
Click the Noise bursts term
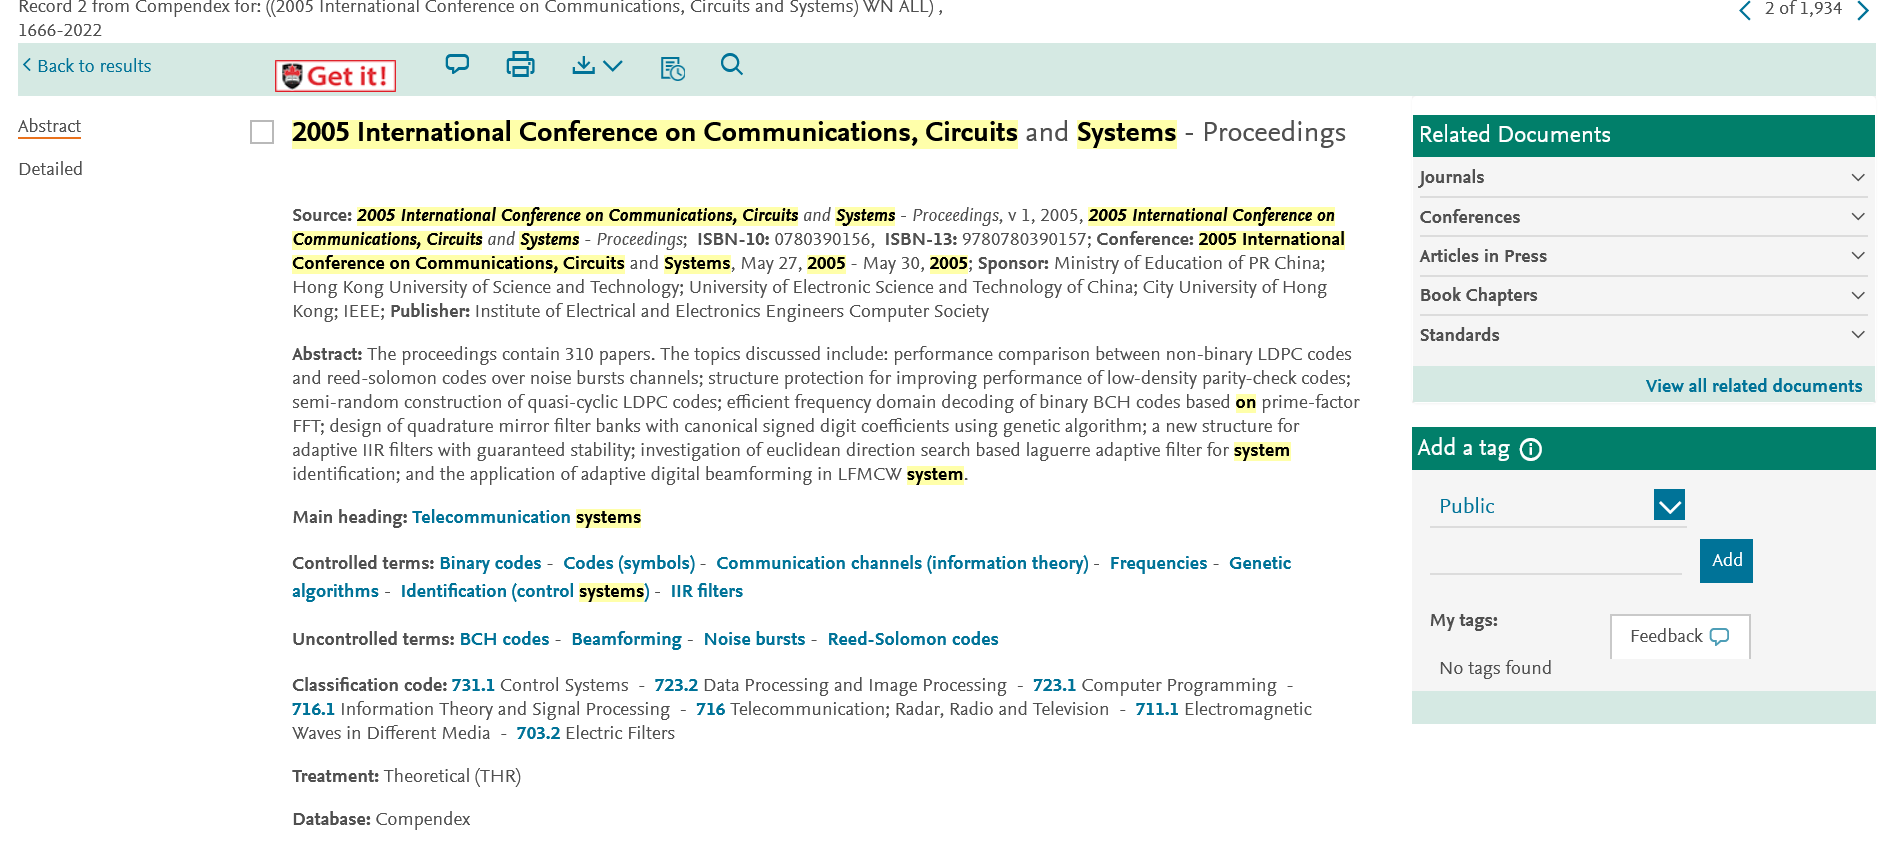[x=754, y=639]
